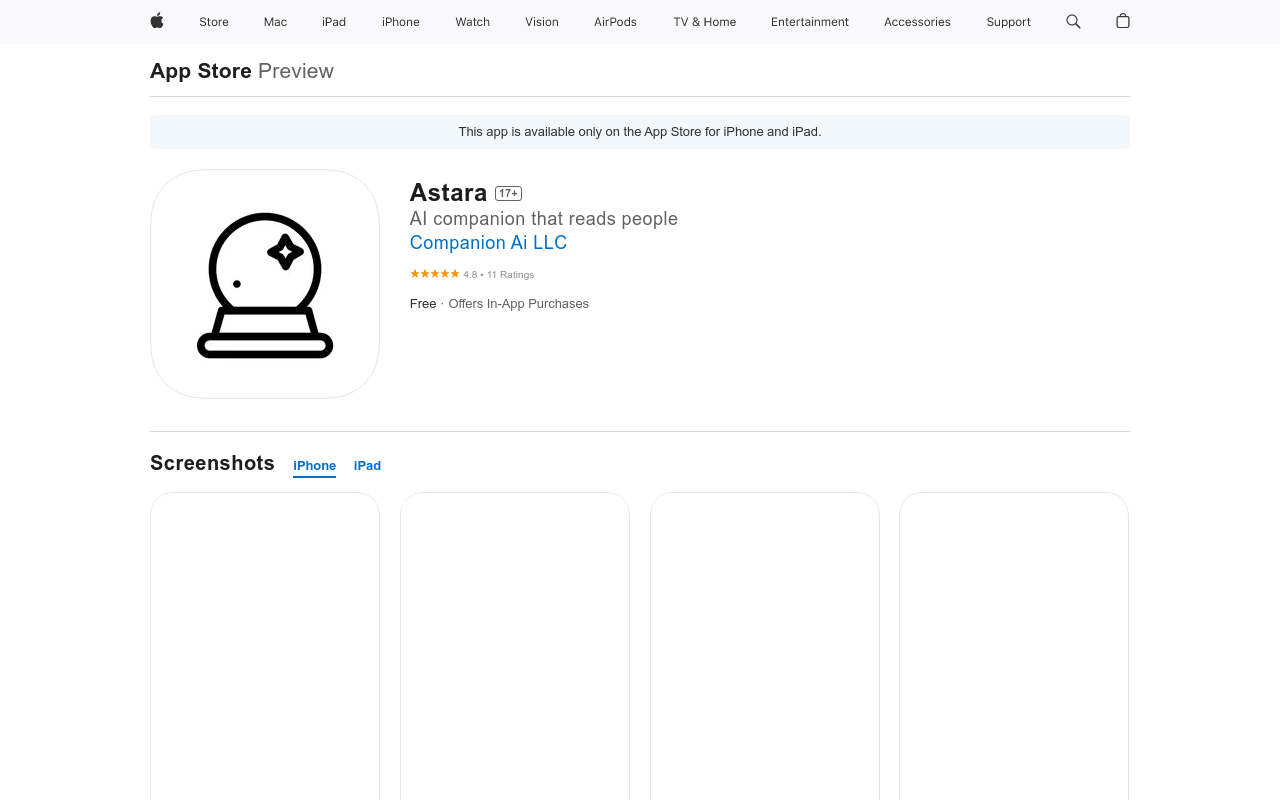The width and height of the screenshot is (1280, 800).
Task: Open the third screenshot thumbnail
Action: [765, 646]
